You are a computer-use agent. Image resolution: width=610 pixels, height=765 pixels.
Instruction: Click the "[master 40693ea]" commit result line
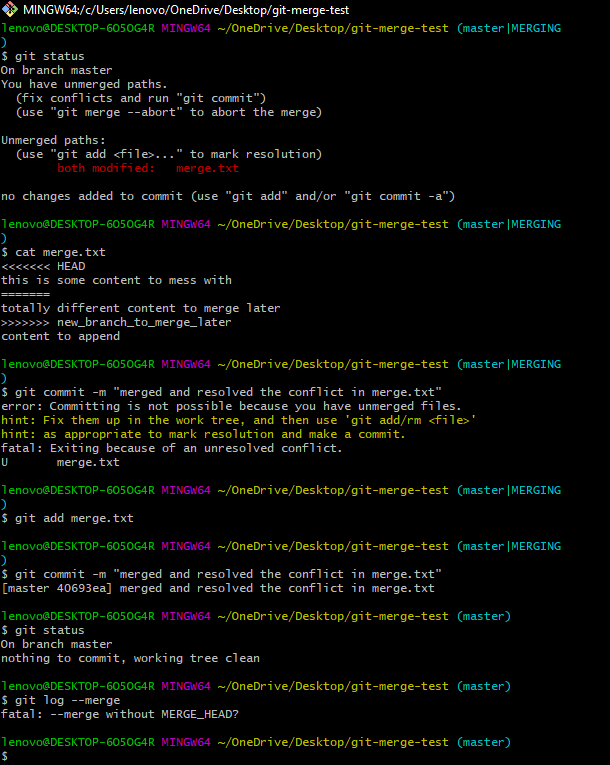tap(218, 588)
